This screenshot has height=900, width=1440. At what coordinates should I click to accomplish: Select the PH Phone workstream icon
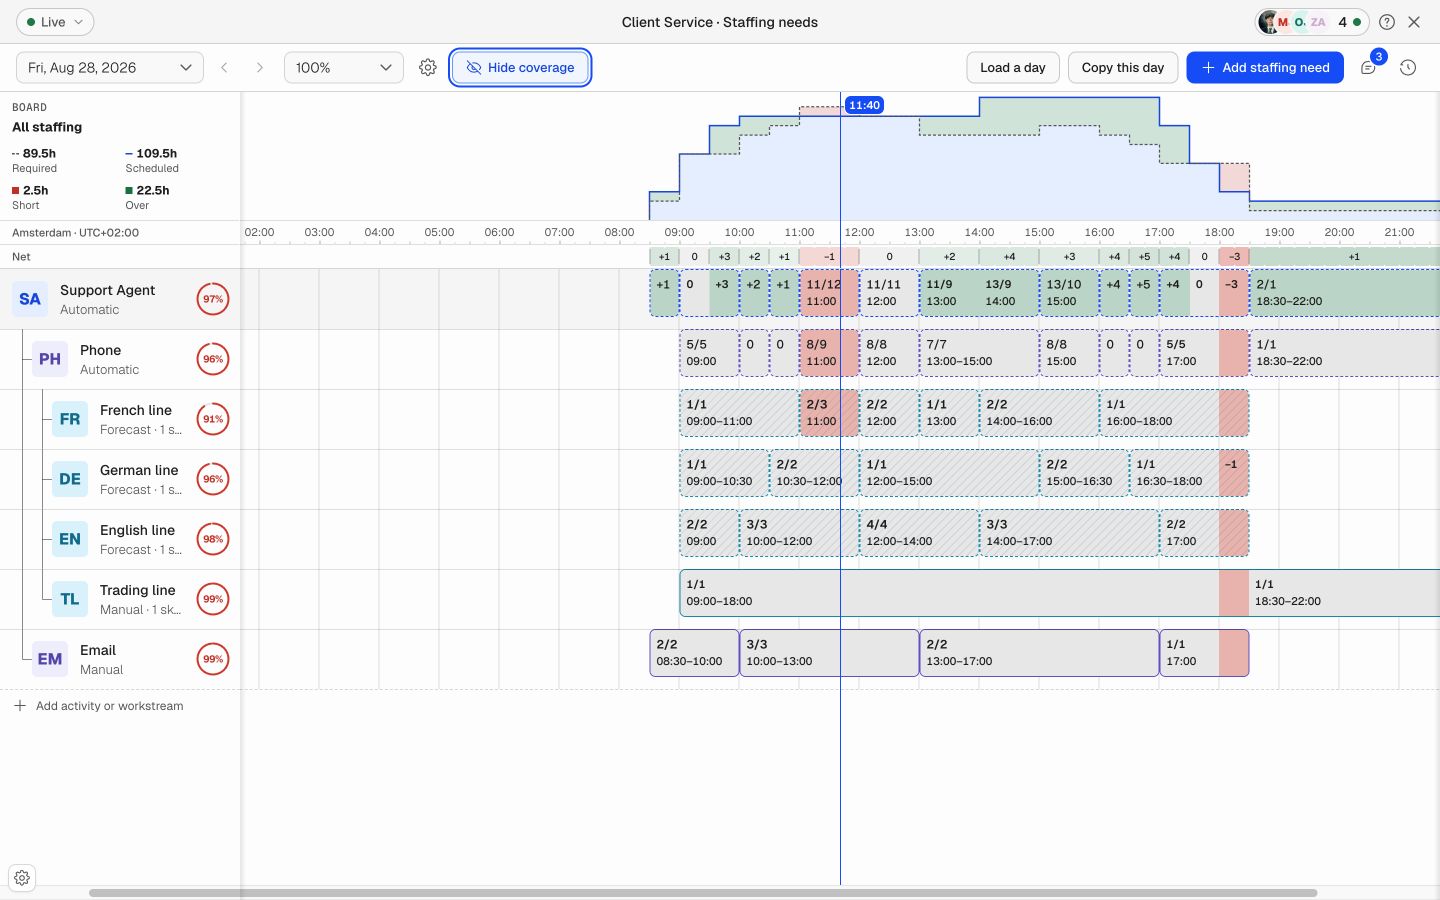(x=50, y=359)
